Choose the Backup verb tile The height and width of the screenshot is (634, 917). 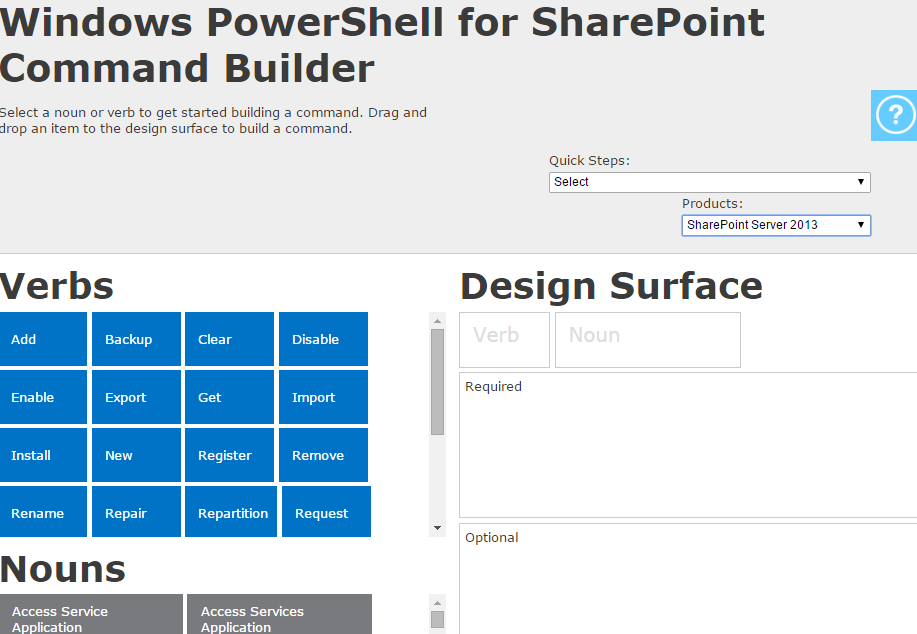tap(136, 339)
